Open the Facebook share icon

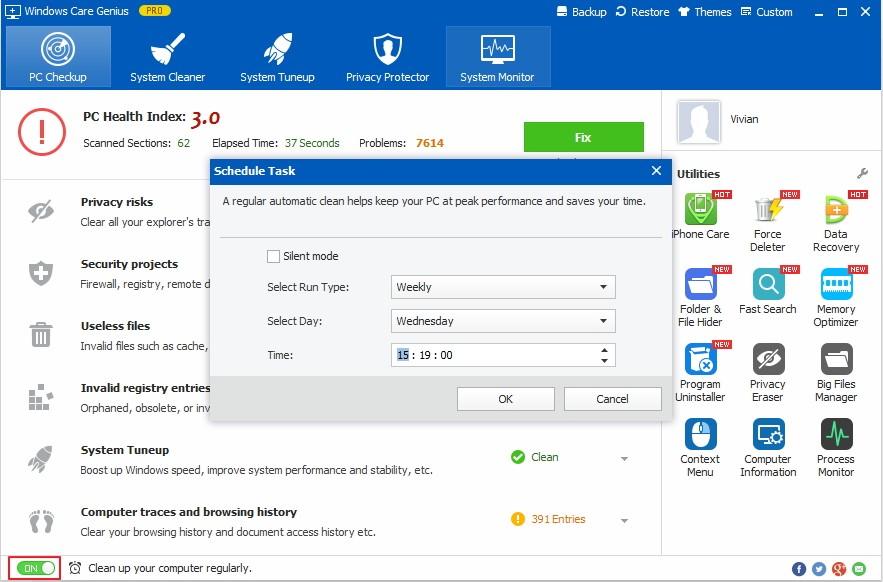[799, 568]
